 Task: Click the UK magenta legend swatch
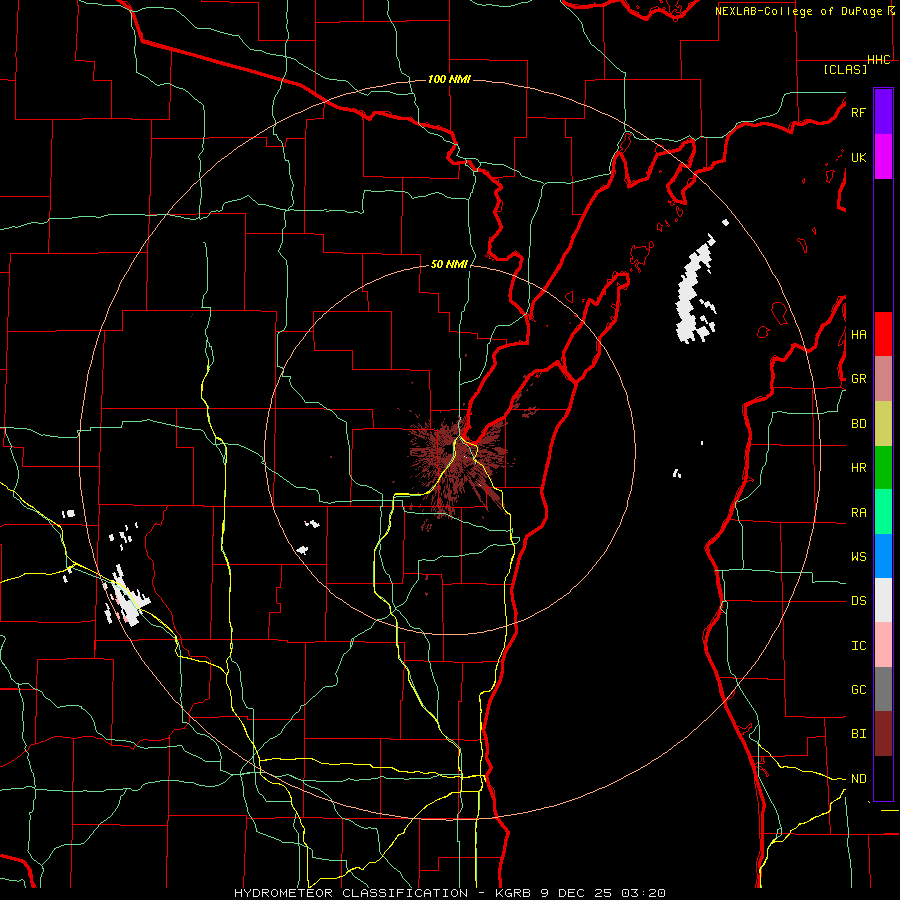click(x=883, y=157)
